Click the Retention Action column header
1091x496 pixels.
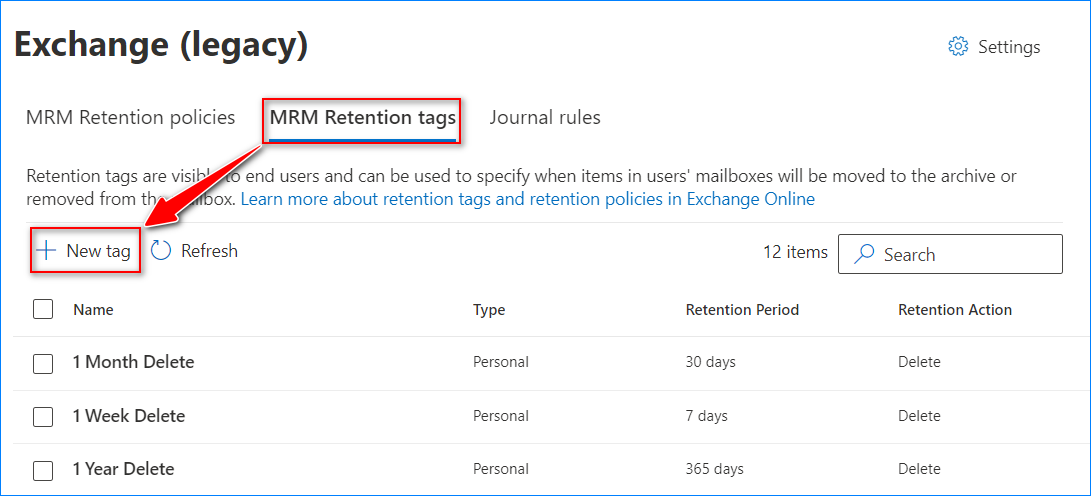(955, 310)
